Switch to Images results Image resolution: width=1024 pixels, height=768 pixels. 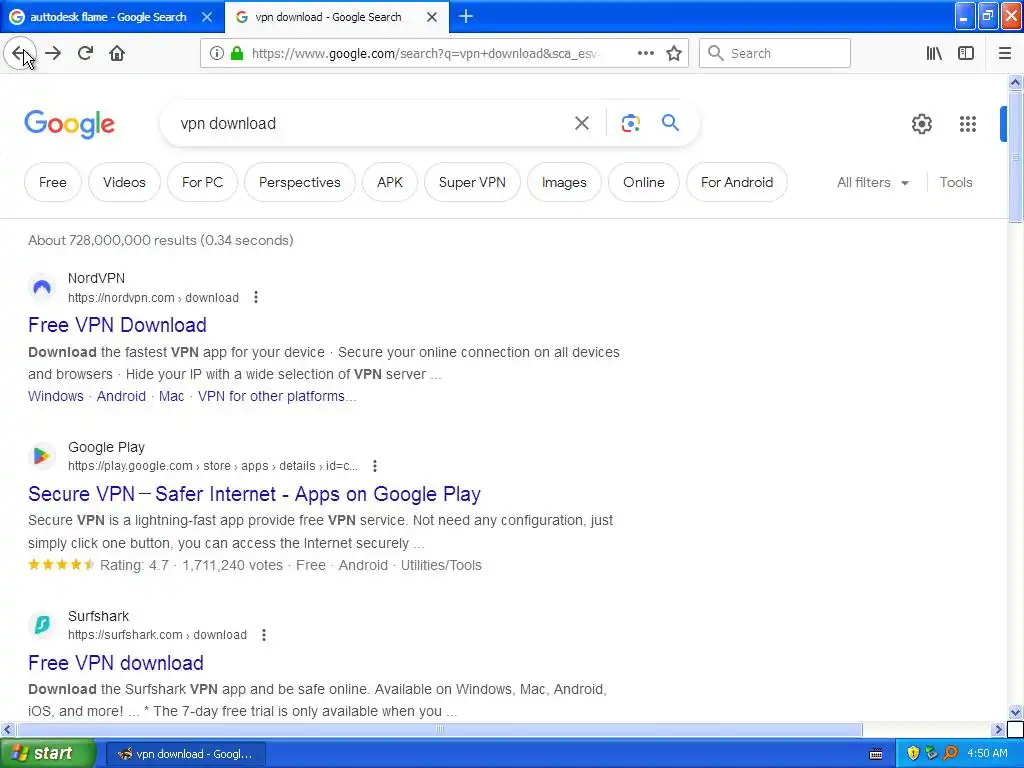(564, 182)
